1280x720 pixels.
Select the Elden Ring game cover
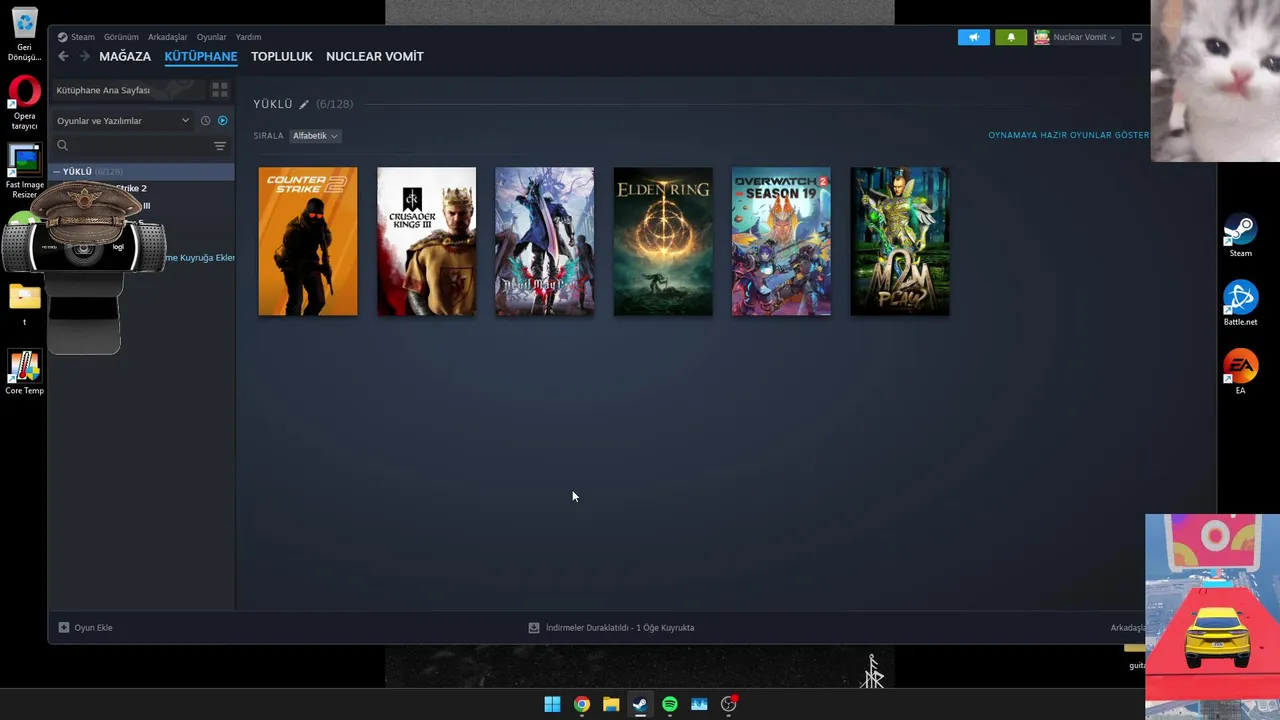(x=663, y=241)
